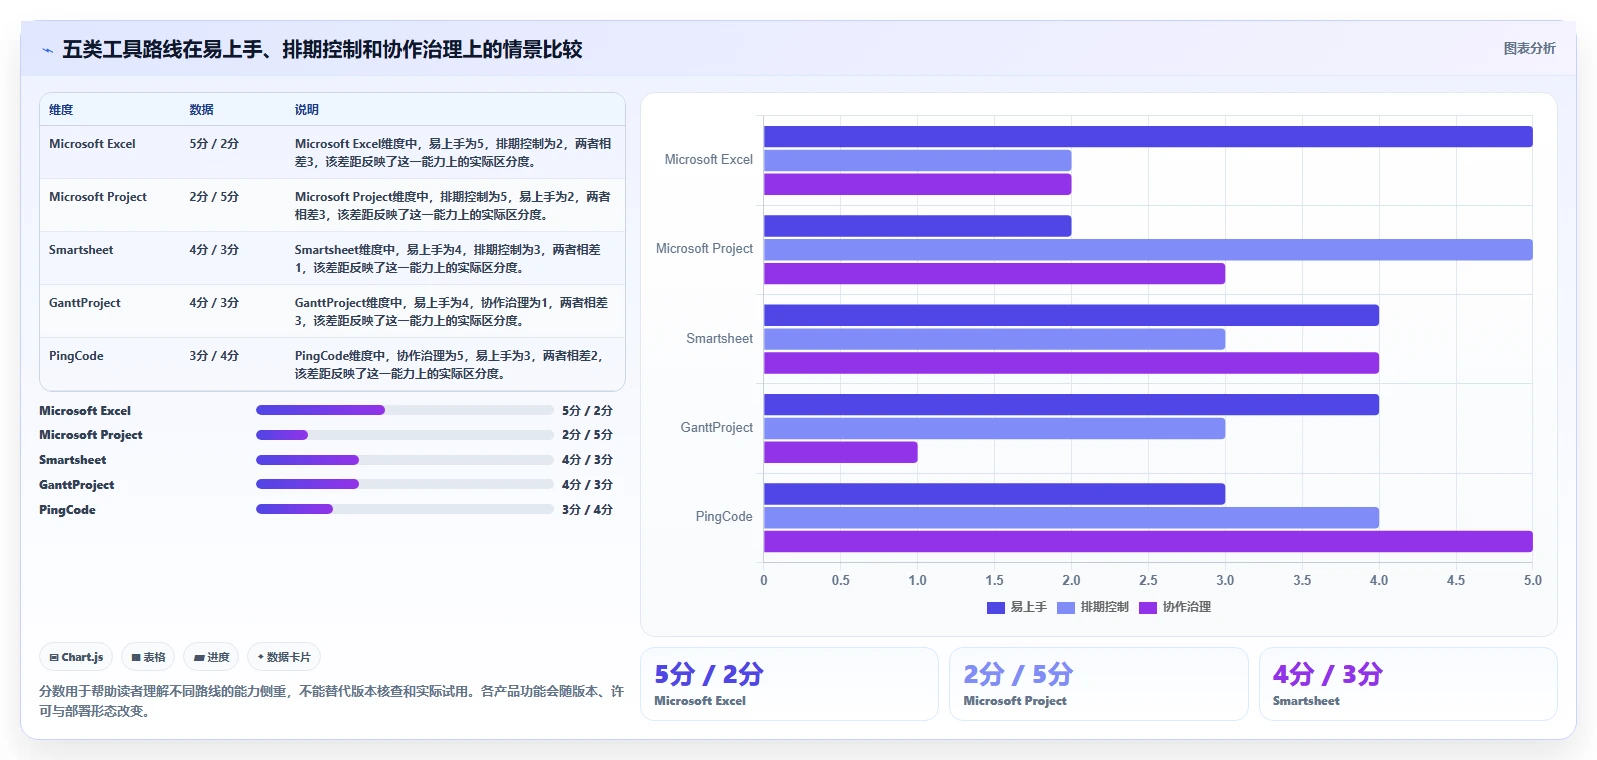1597x760 pixels.
Task: Toggle the 协作治理 legend item
Action: [x=1175, y=607]
